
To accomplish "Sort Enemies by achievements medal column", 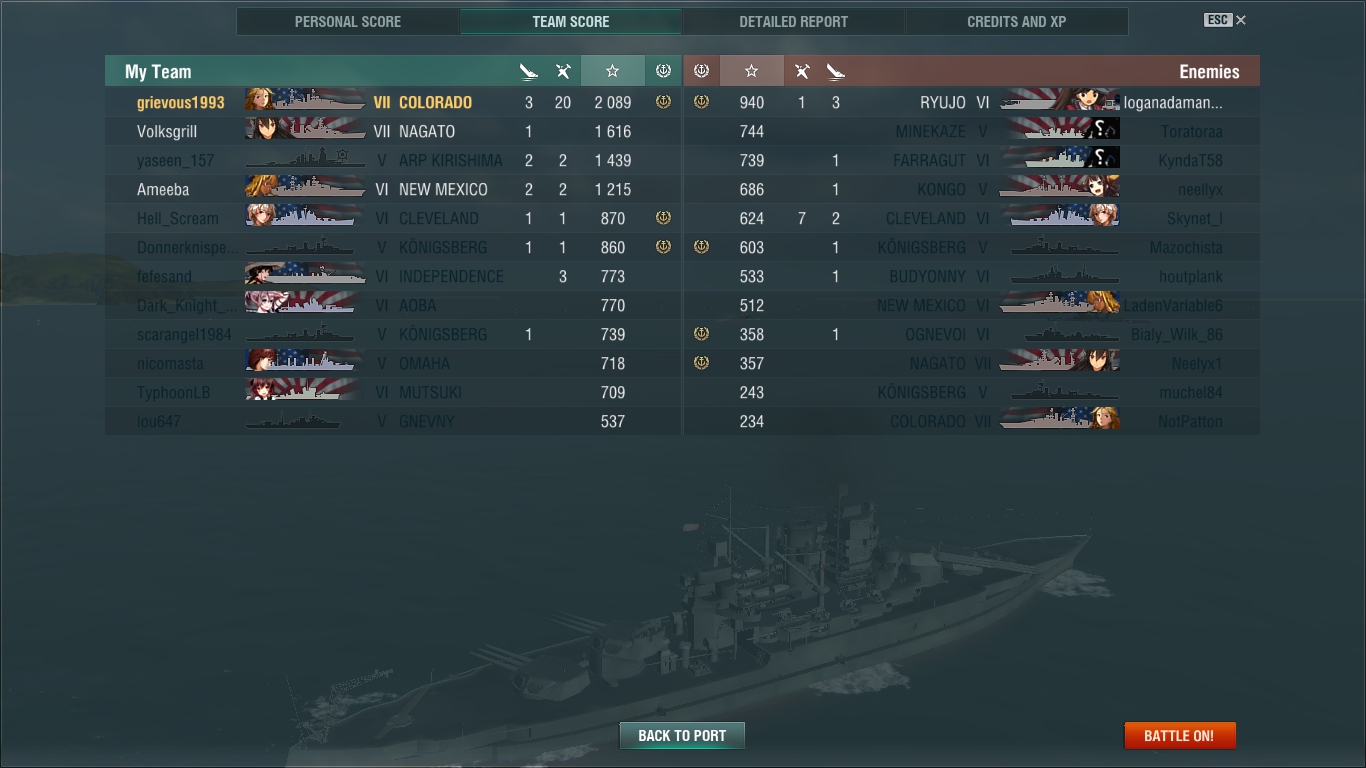I will 701,71.
